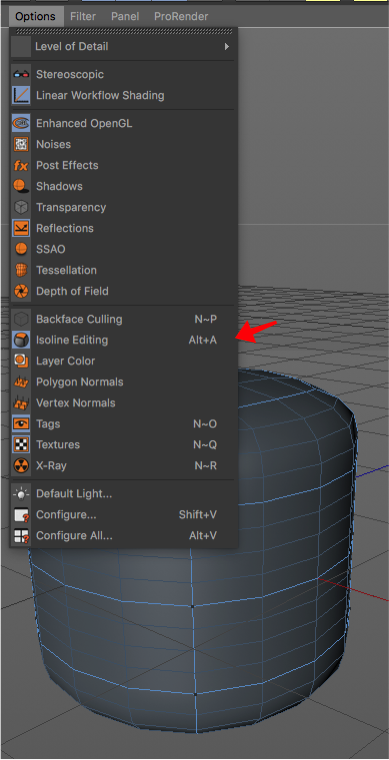This screenshot has height=760, width=389.
Task: Click the Tessellation icon
Action: (x=21, y=270)
